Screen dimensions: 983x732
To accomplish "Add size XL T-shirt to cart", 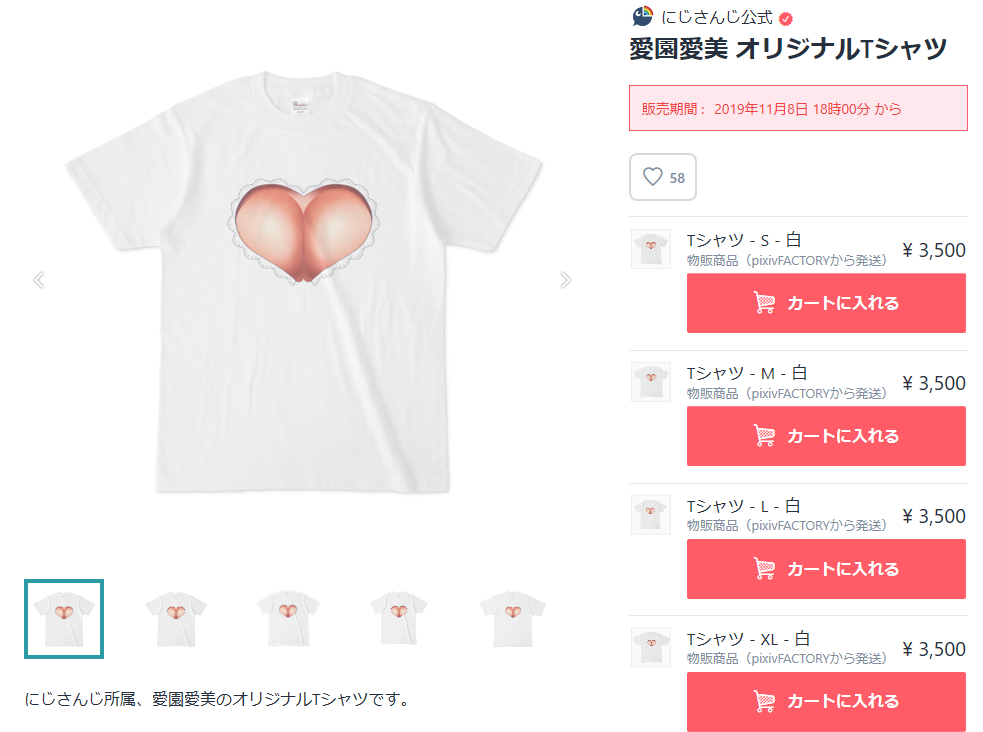I will 826,701.
